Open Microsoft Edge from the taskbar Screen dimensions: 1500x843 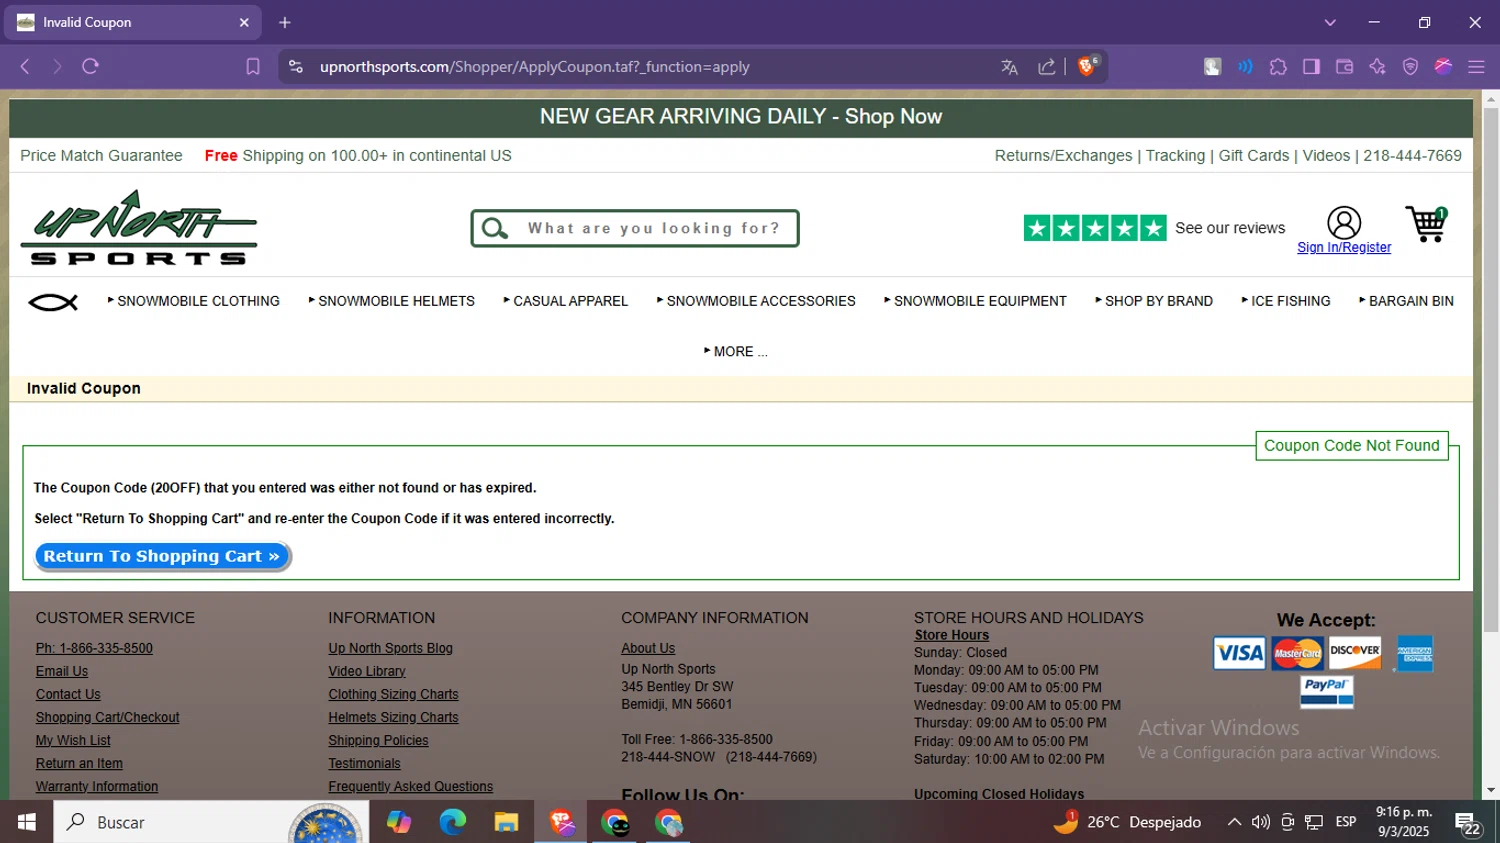pos(452,822)
